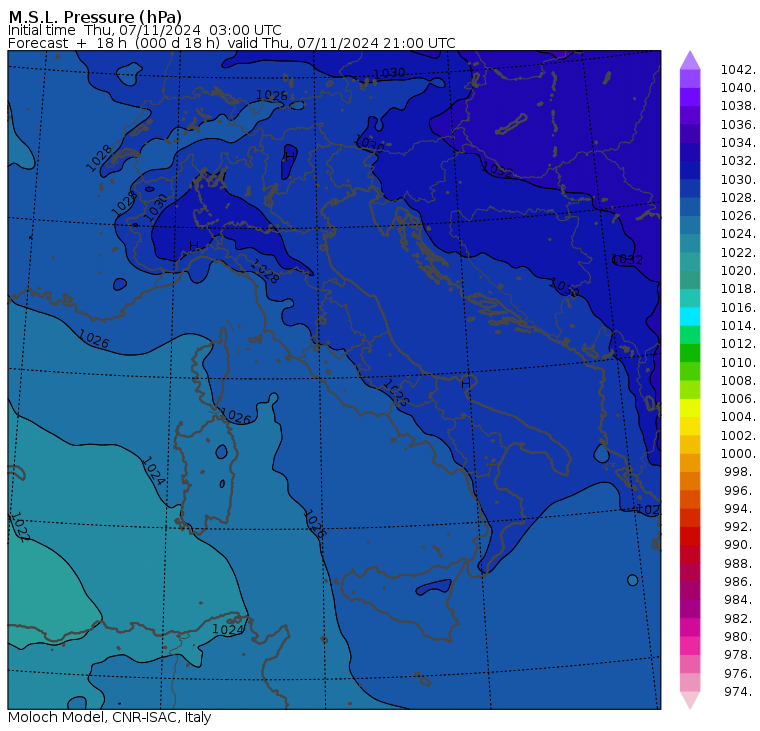The image size is (760, 731).
Task: Click the 'M.S.L. Pressure (hPa)' title
Action: point(95,17)
